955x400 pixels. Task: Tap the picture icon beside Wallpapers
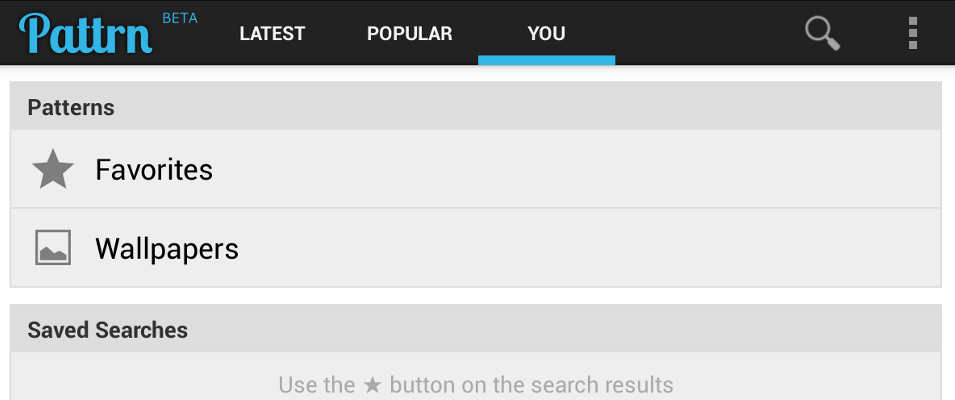[x=53, y=247]
